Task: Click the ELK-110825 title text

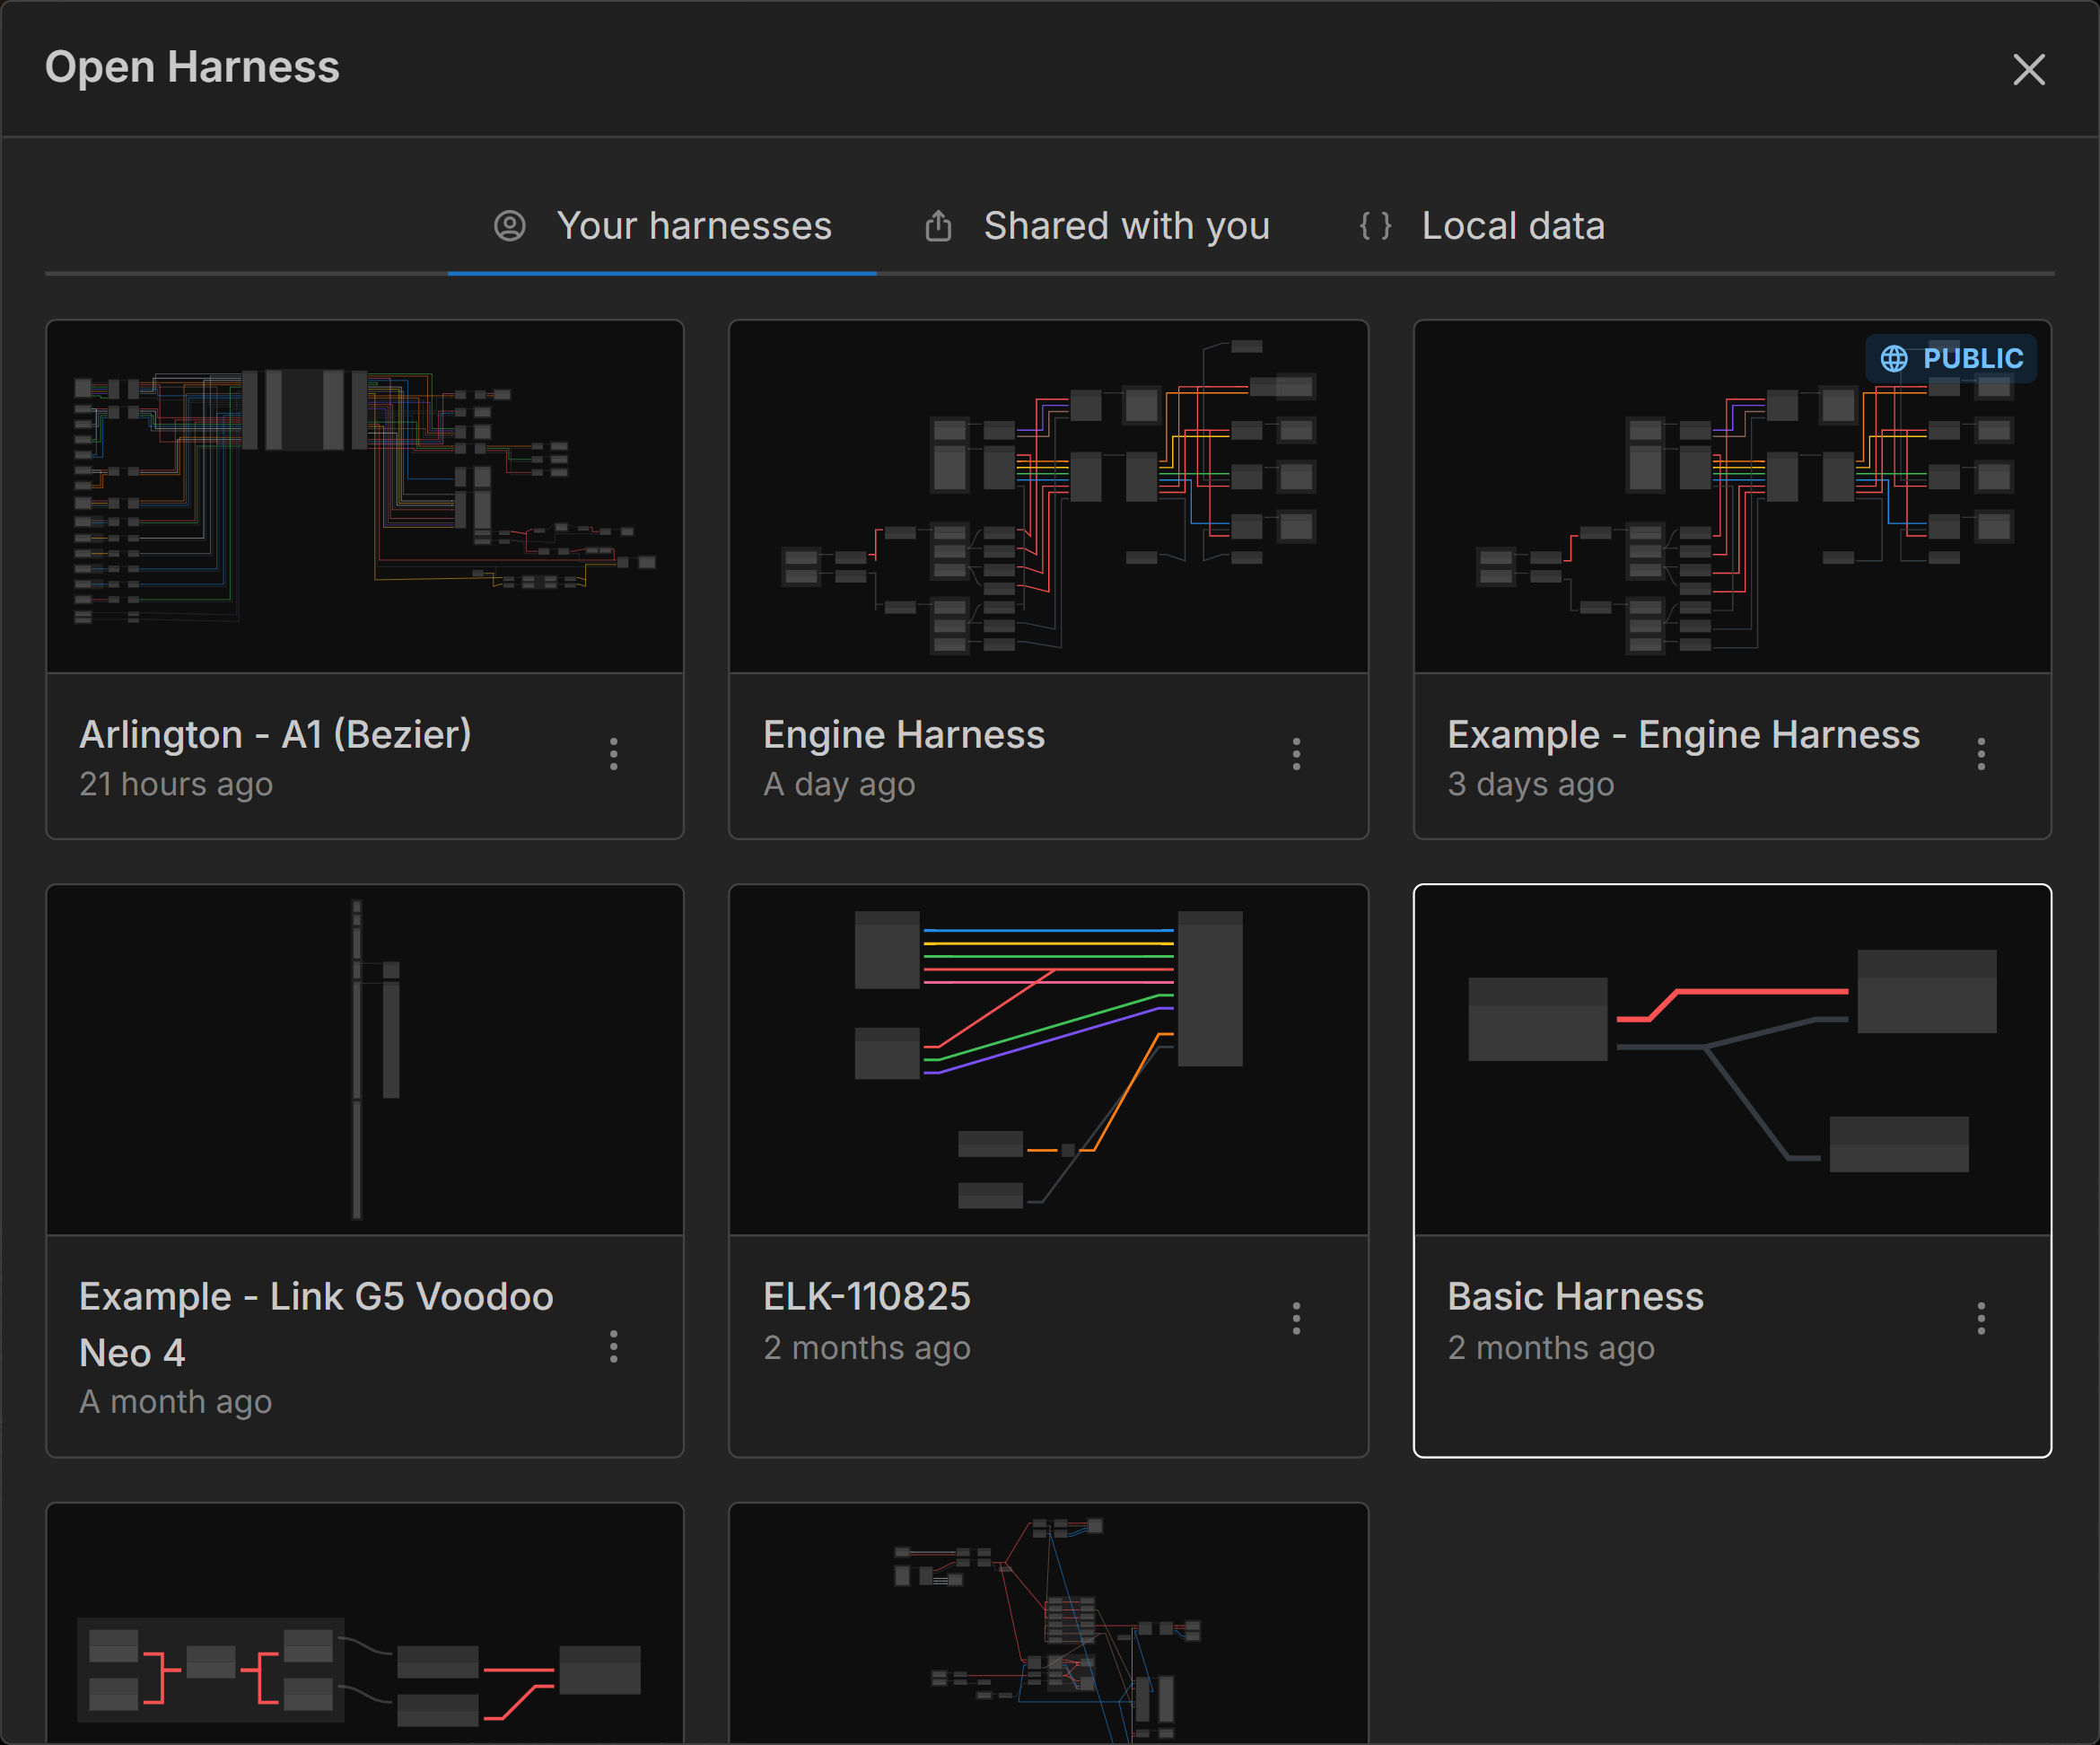Action: (x=866, y=1296)
